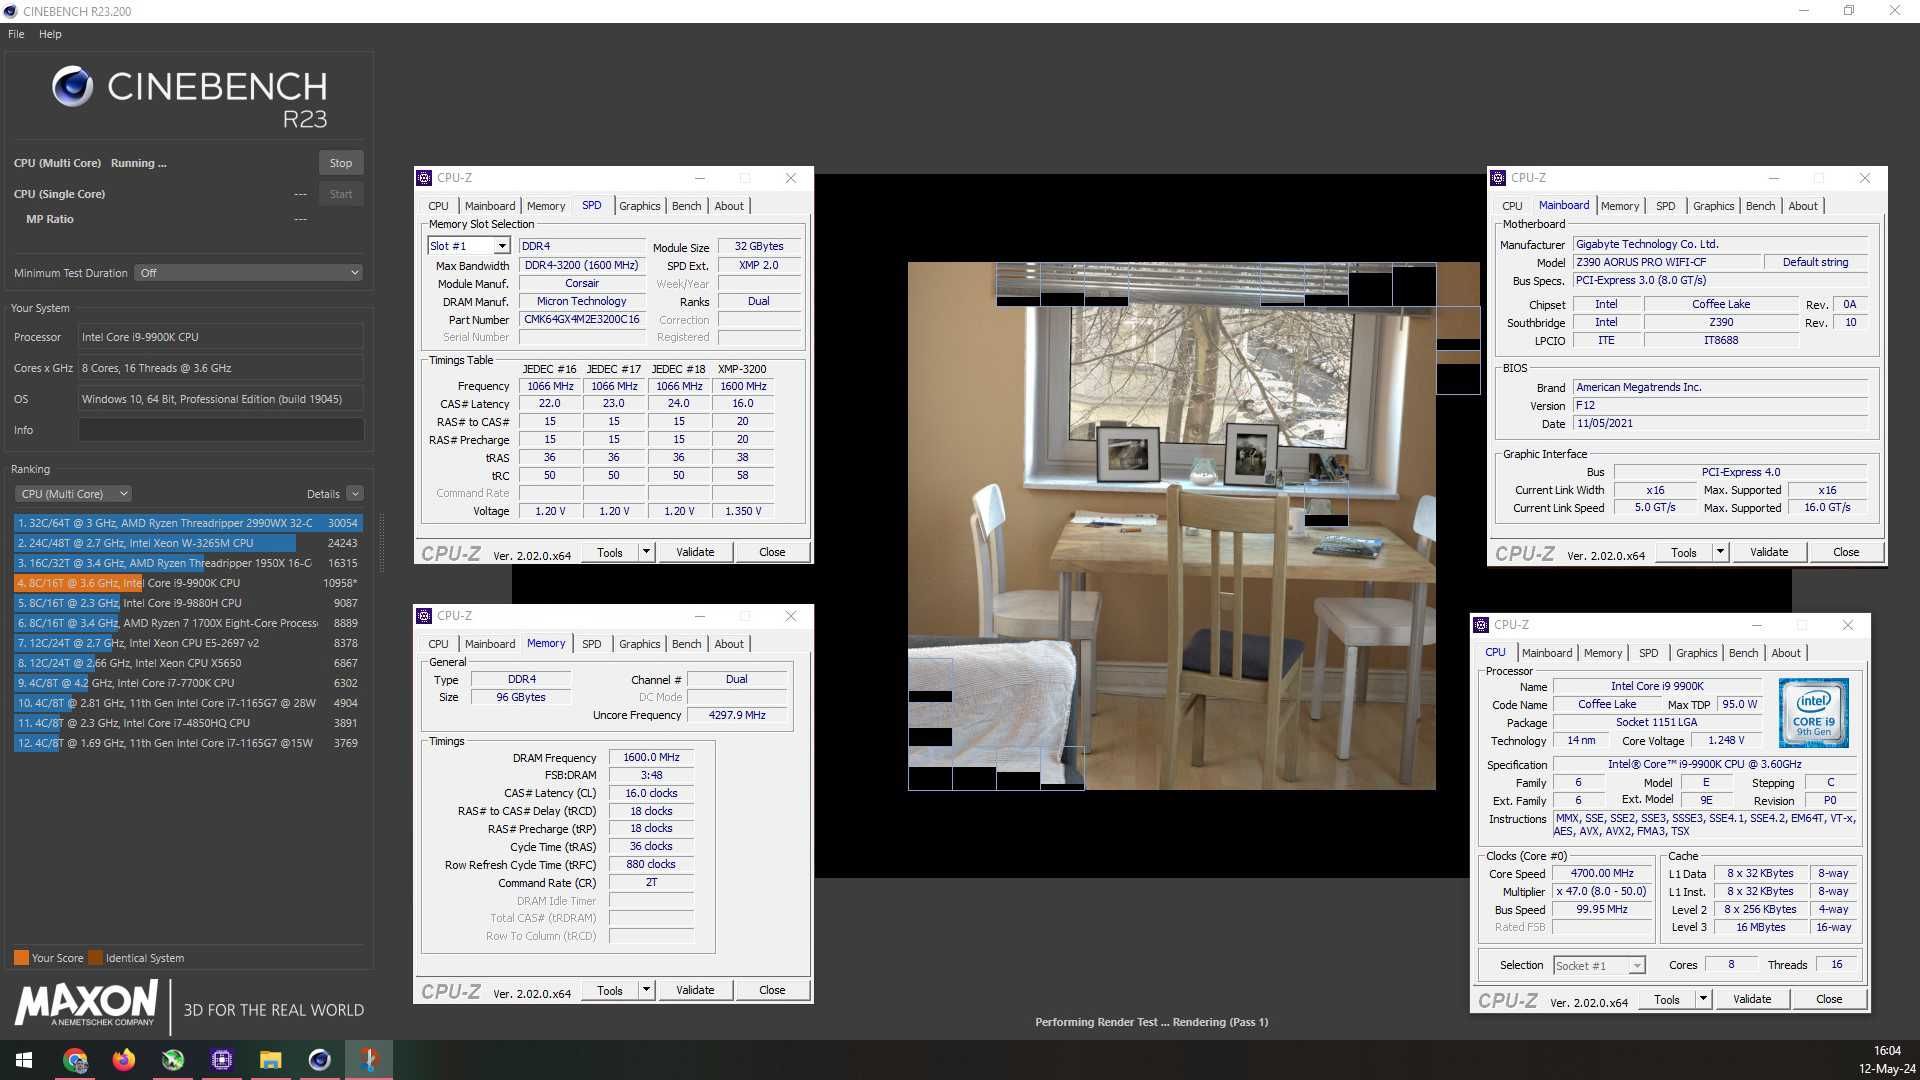Screen dimensions: 1920x1080
Task: Click the Info input field
Action: click(x=221, y=430)
